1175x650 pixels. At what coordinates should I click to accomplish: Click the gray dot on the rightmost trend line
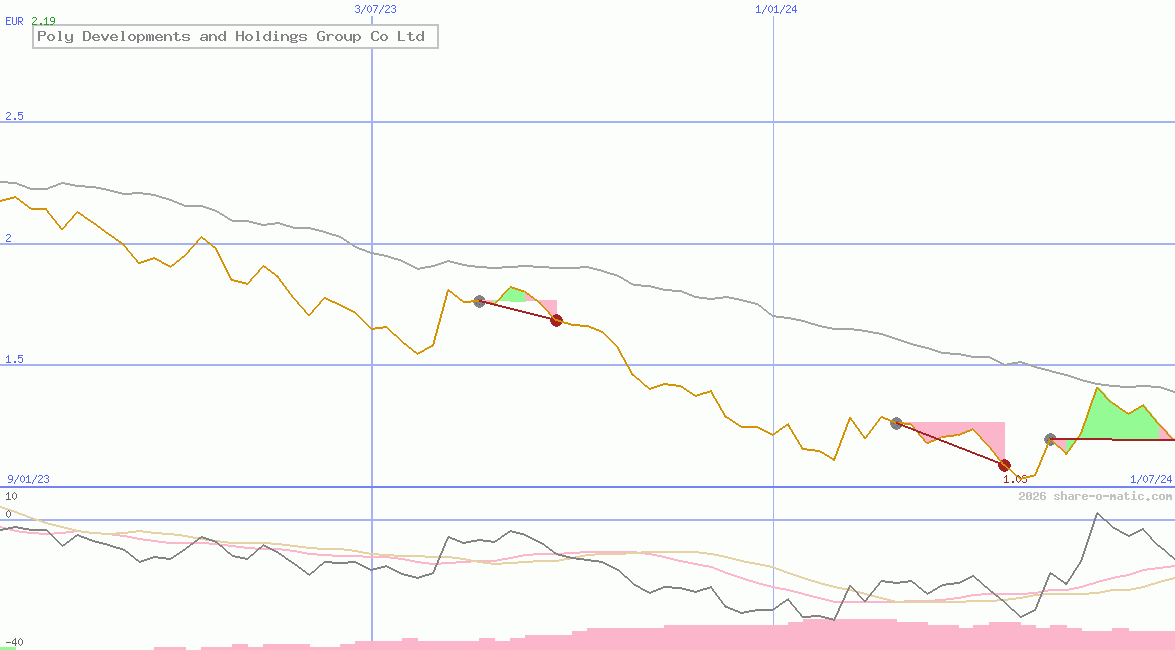(1050, 438)
